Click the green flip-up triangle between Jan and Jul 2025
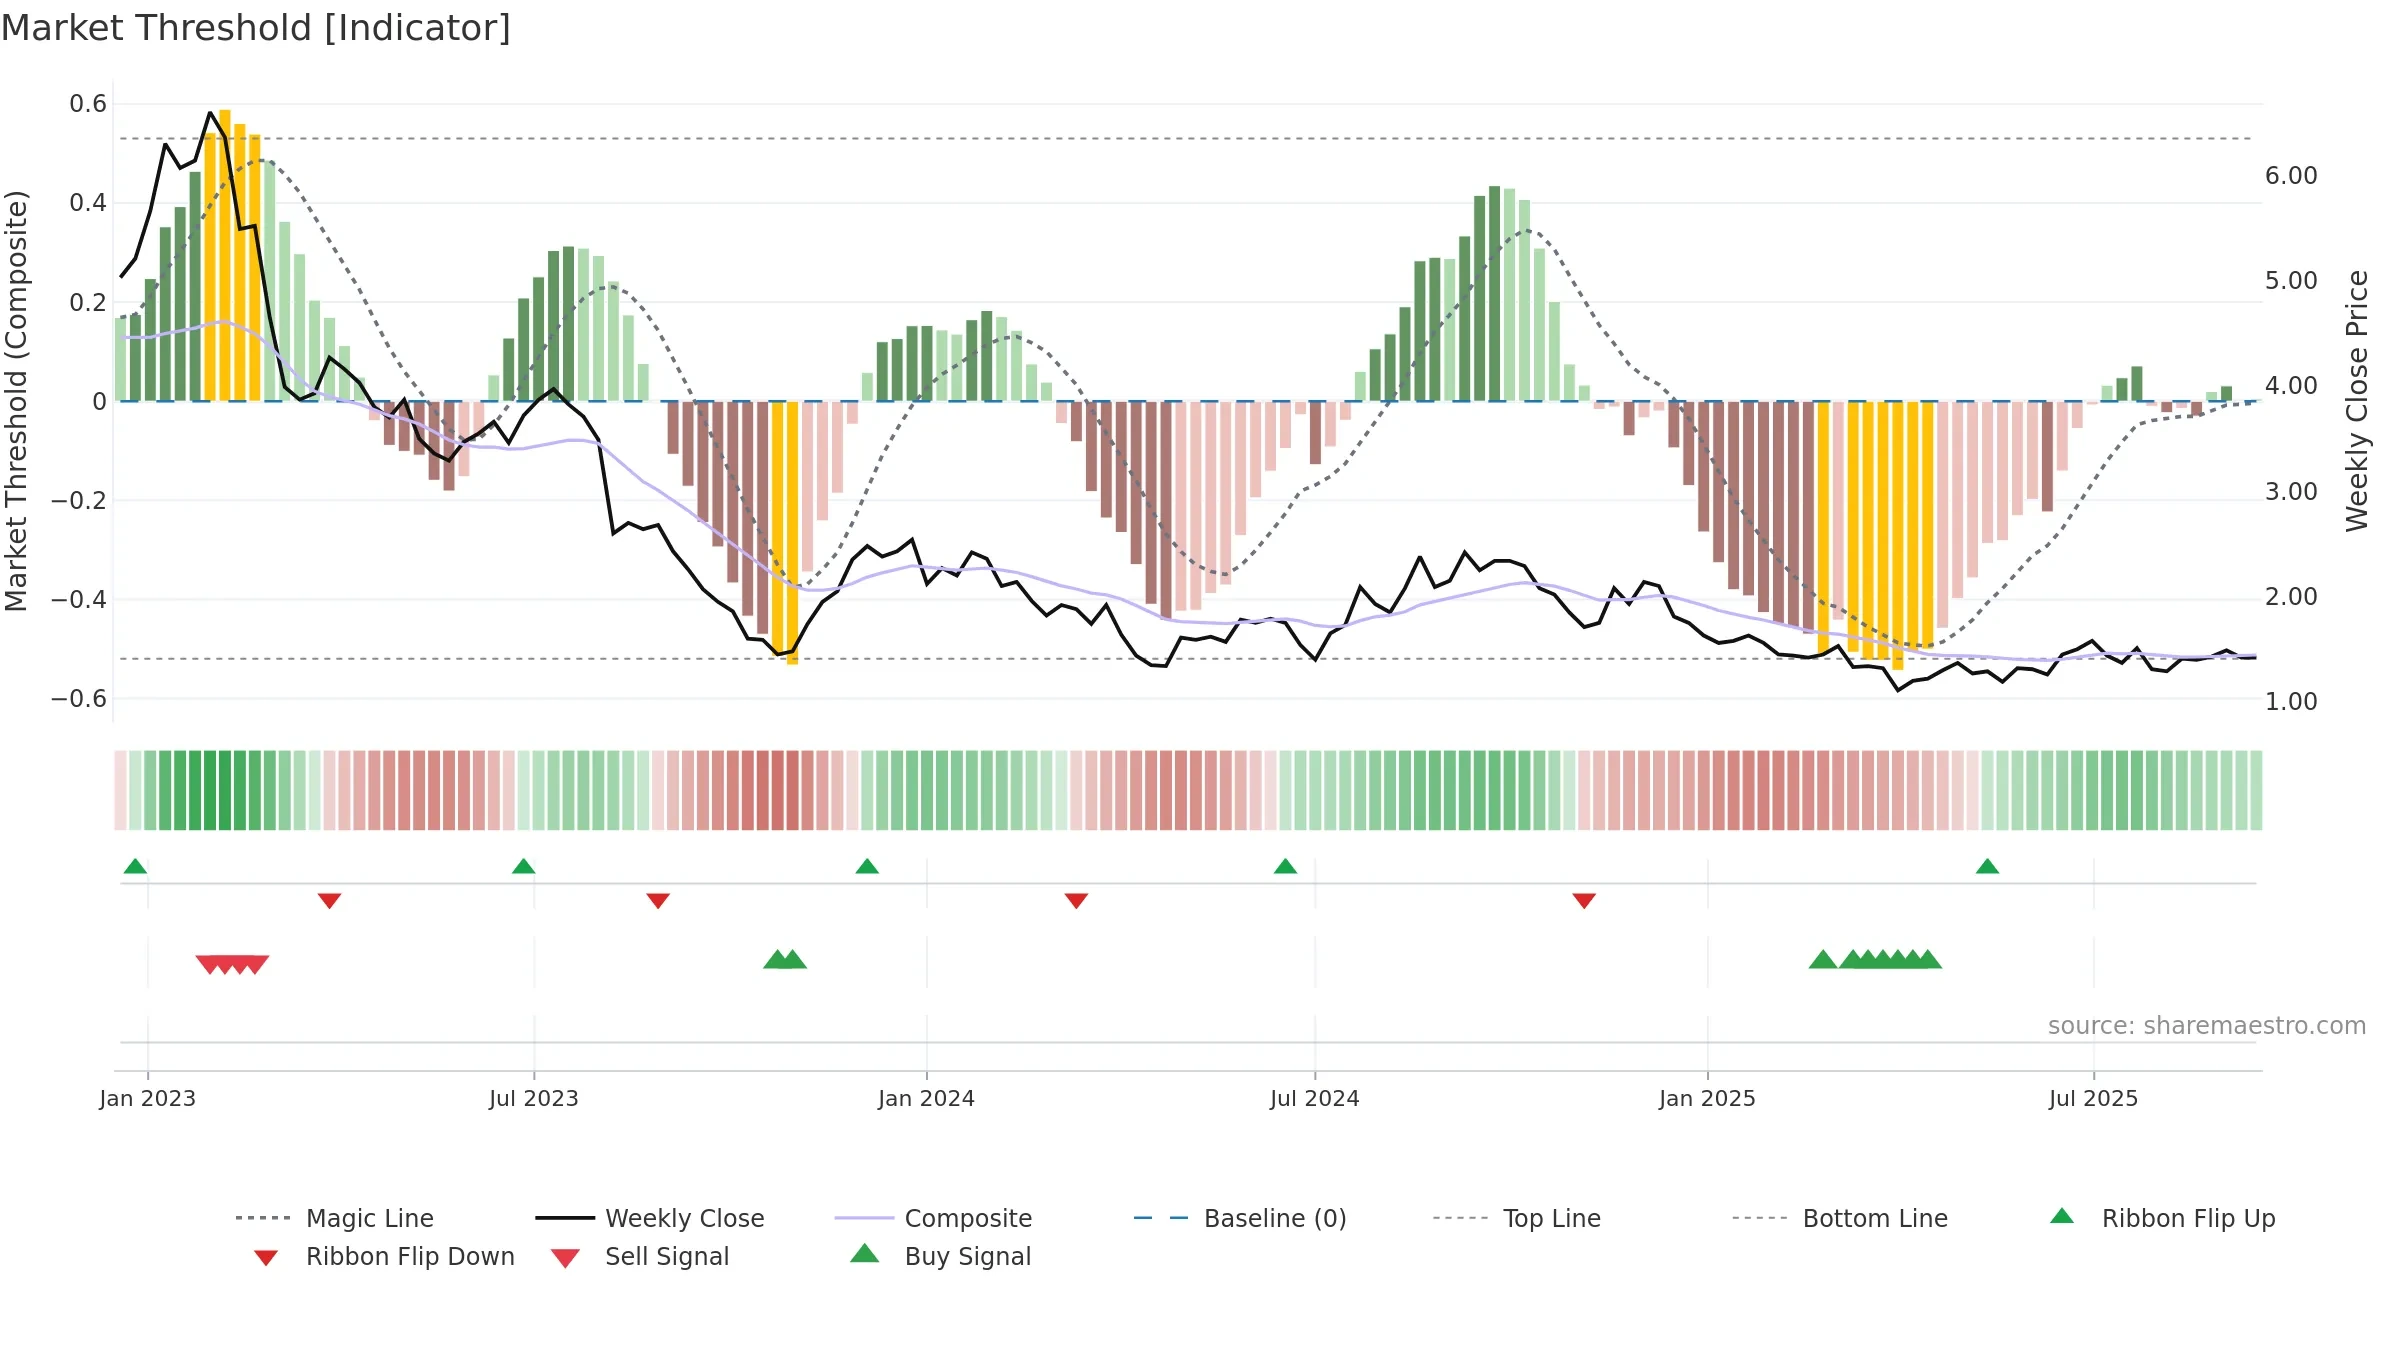Image resolution: width=2400 pixels, height=1350 pixels. (x=1987, y=866)
